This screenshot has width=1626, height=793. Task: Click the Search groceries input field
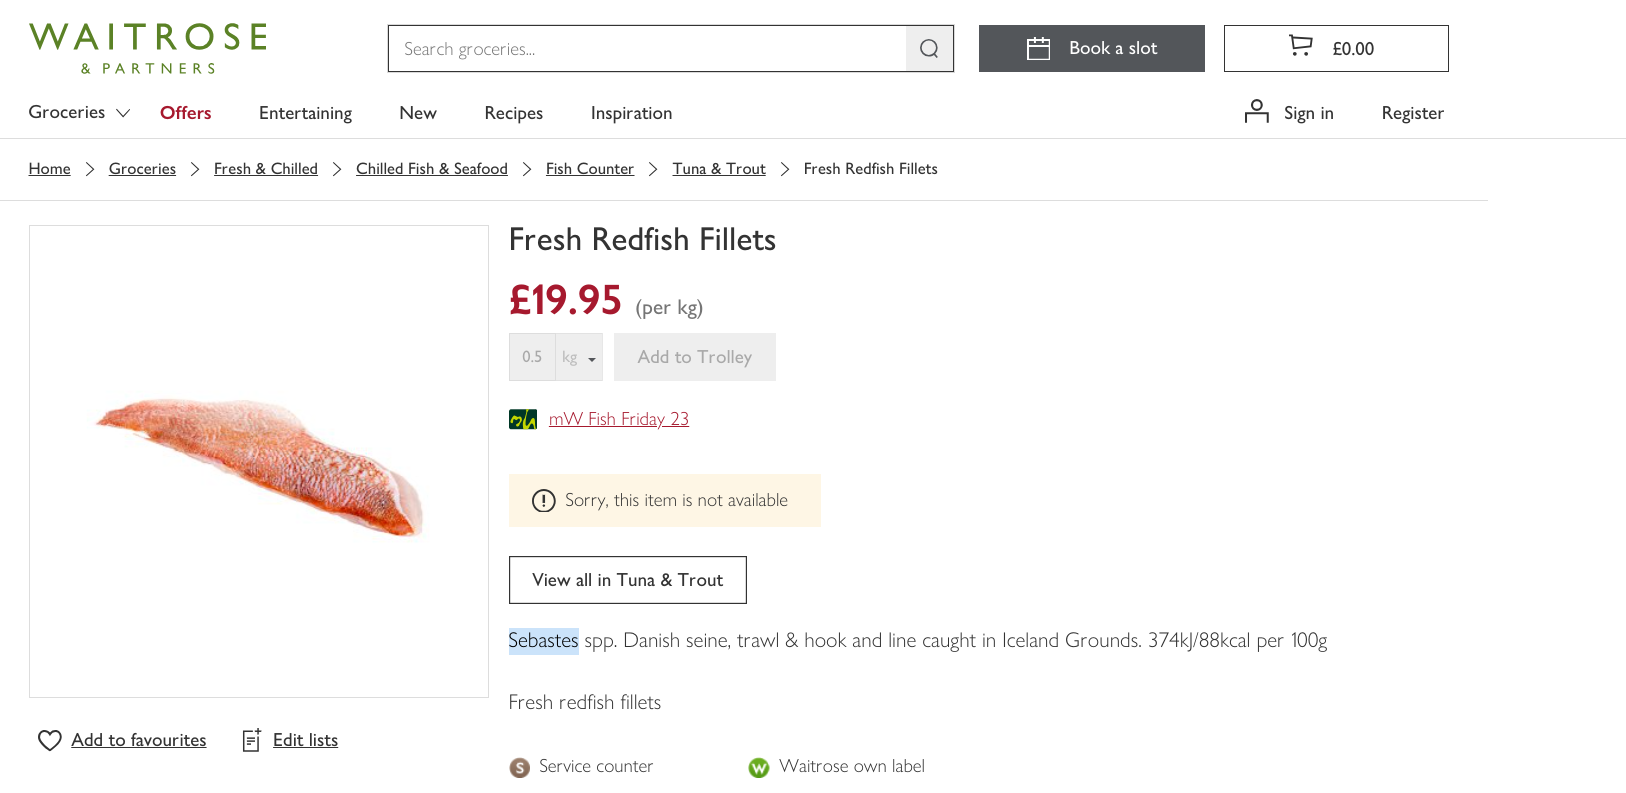point(647,49)
